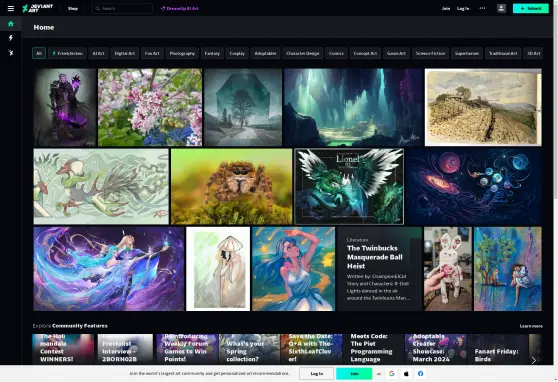Click the magnifier icon in the search box
Image resolution: width=558 pixels, height=382 pixels.
98,8
